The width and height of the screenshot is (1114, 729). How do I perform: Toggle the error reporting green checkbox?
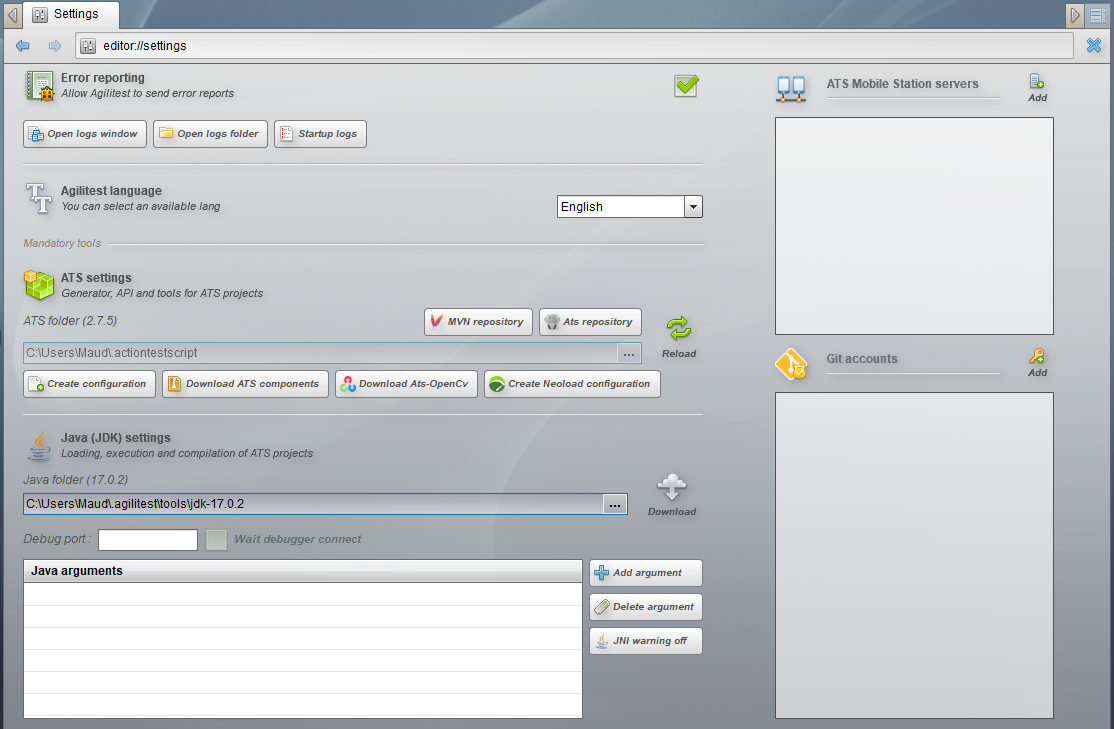click(x=686, y=86)
